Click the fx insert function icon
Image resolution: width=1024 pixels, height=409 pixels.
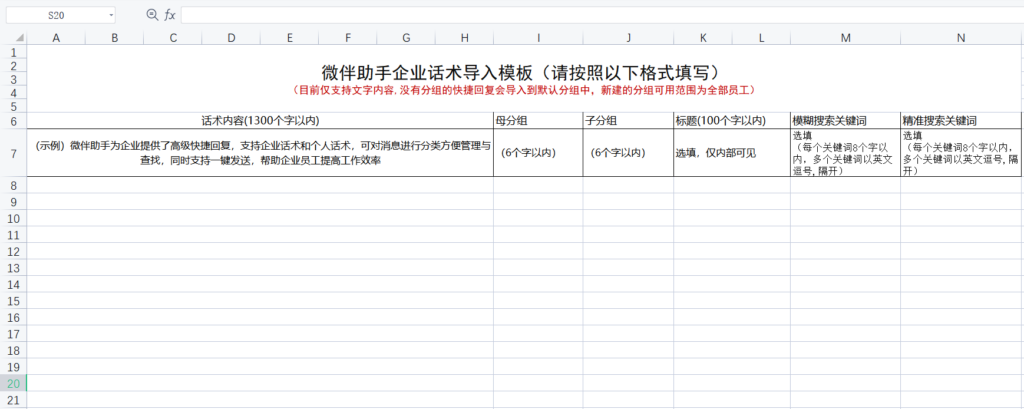[170, 14]
